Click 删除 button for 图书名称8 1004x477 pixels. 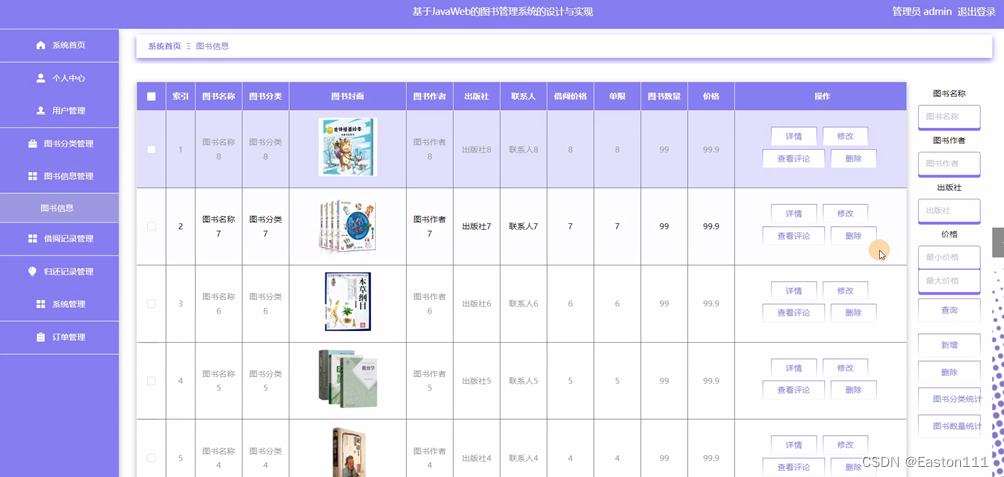854,159
